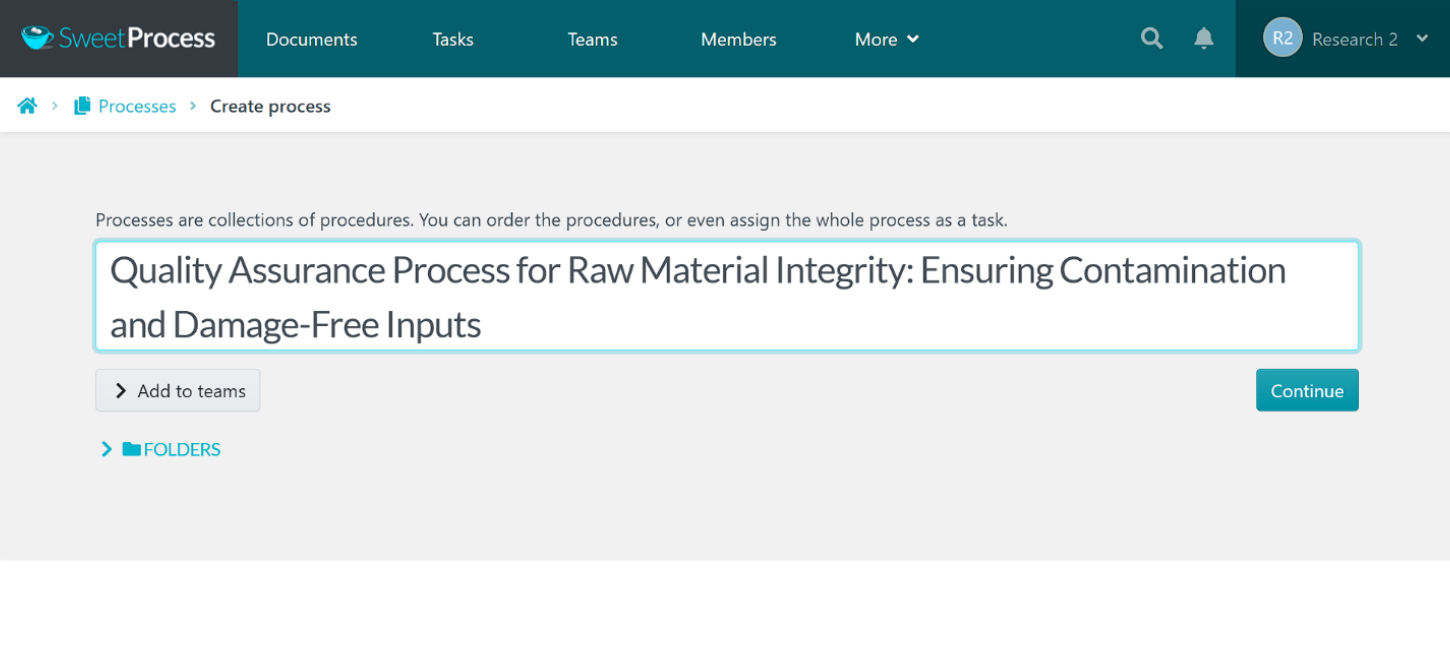Switch to the Teams page
The width and height of the screenshot is (1450, 663).
click(x=592, y=39)
